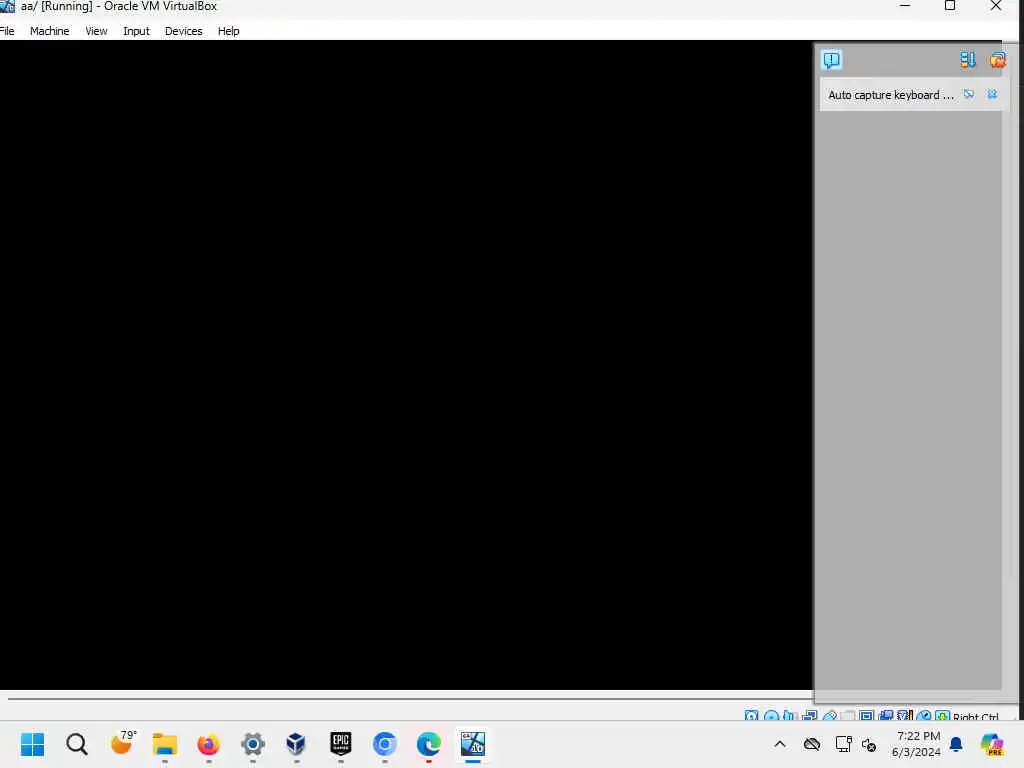Click the delete finished notifications icon

[x=997, y=60]
